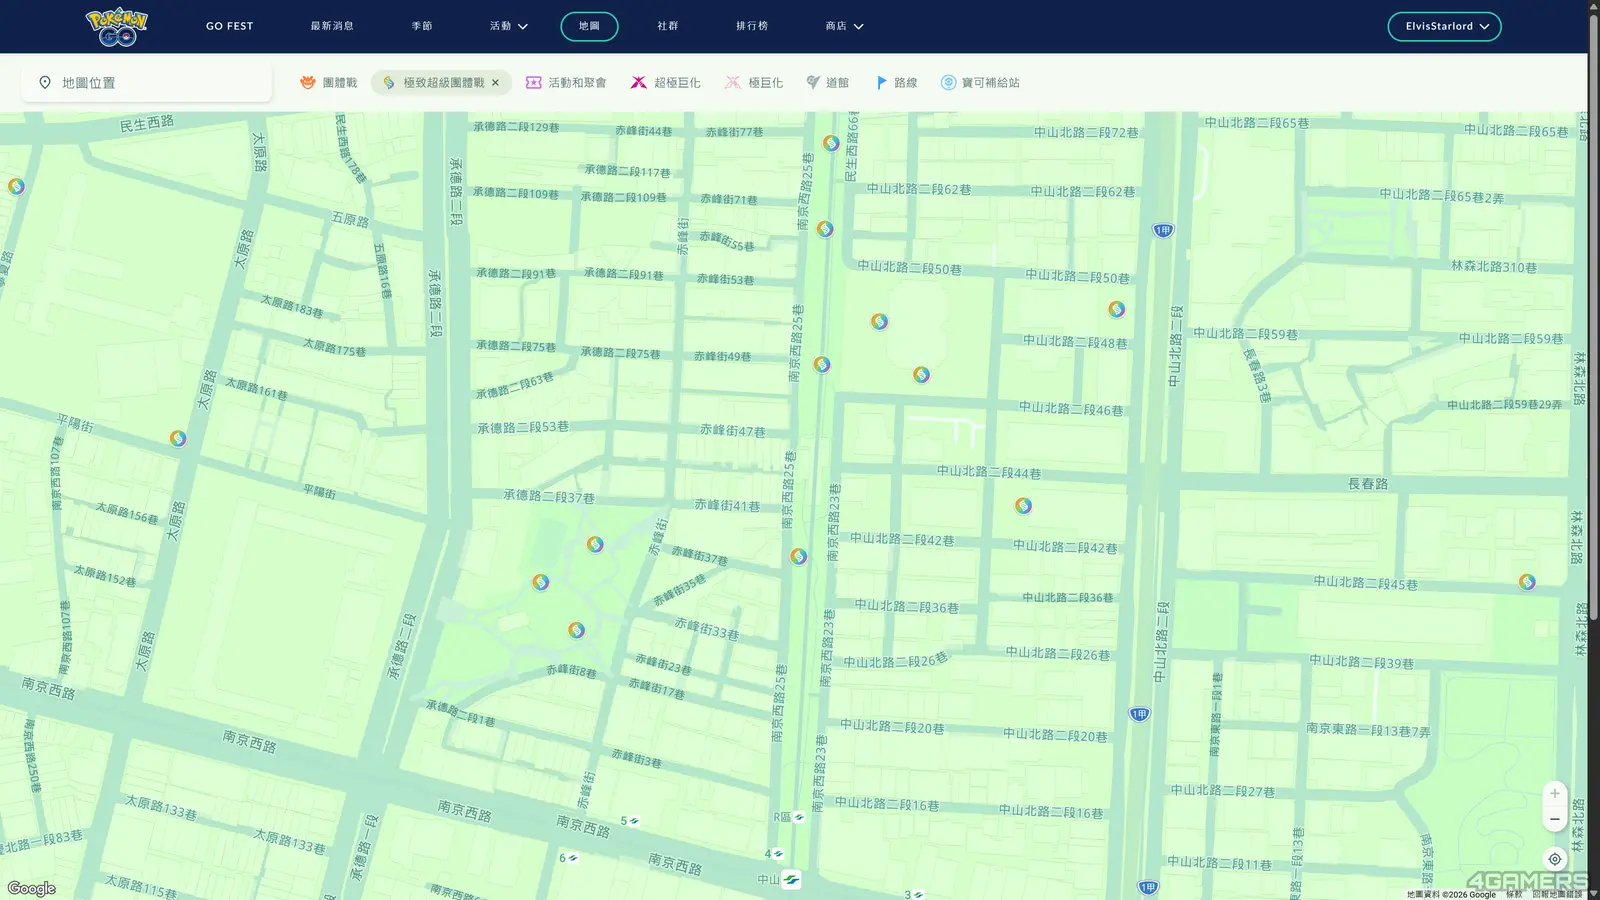Click the 赤峰街41巷 label
The image size is (1600, 900).
tap(727, 505)
